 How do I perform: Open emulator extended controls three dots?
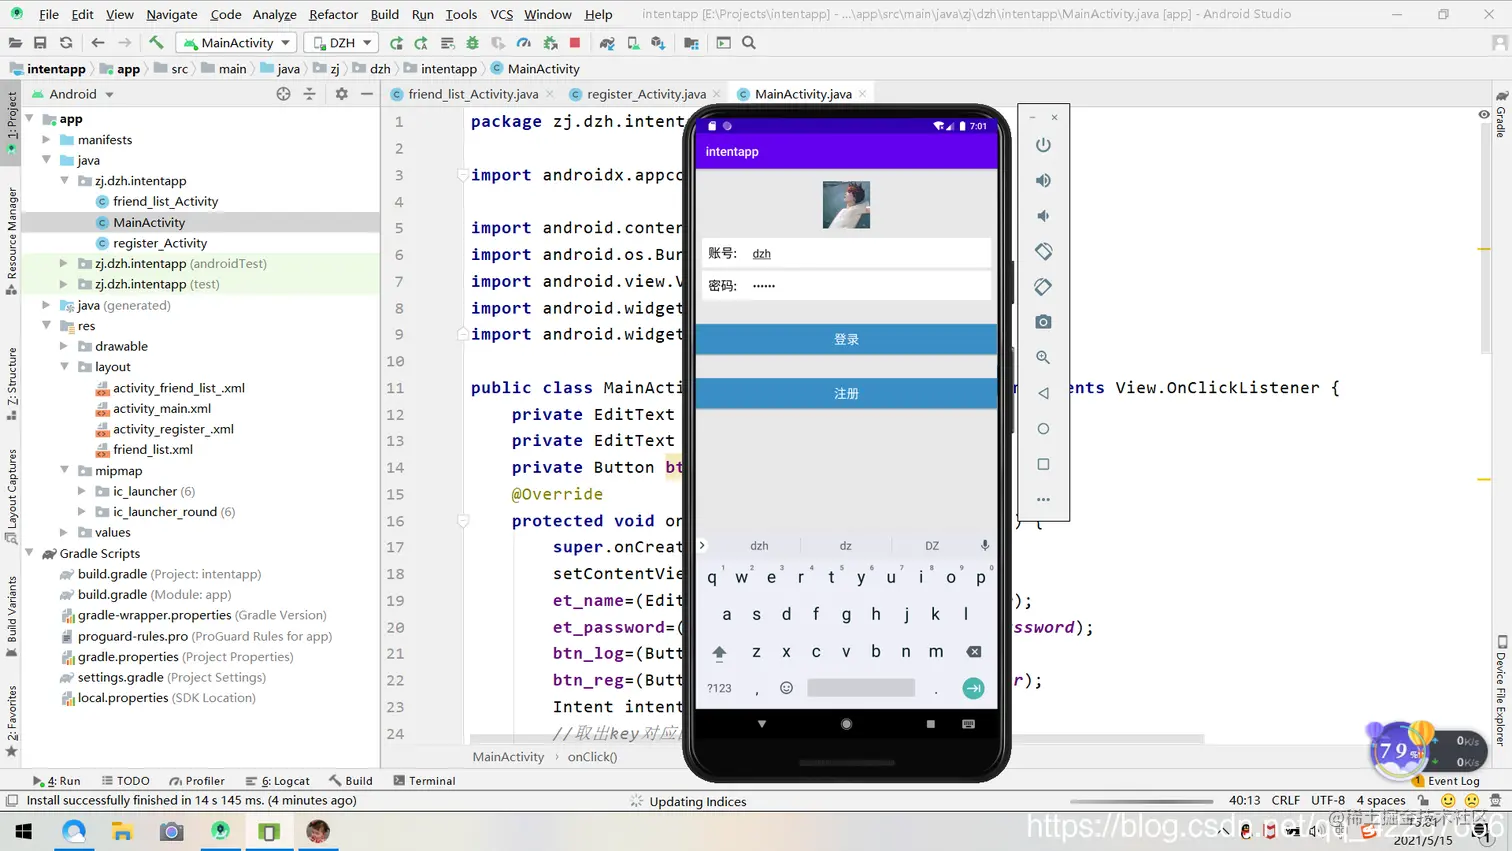[1043, 500]
